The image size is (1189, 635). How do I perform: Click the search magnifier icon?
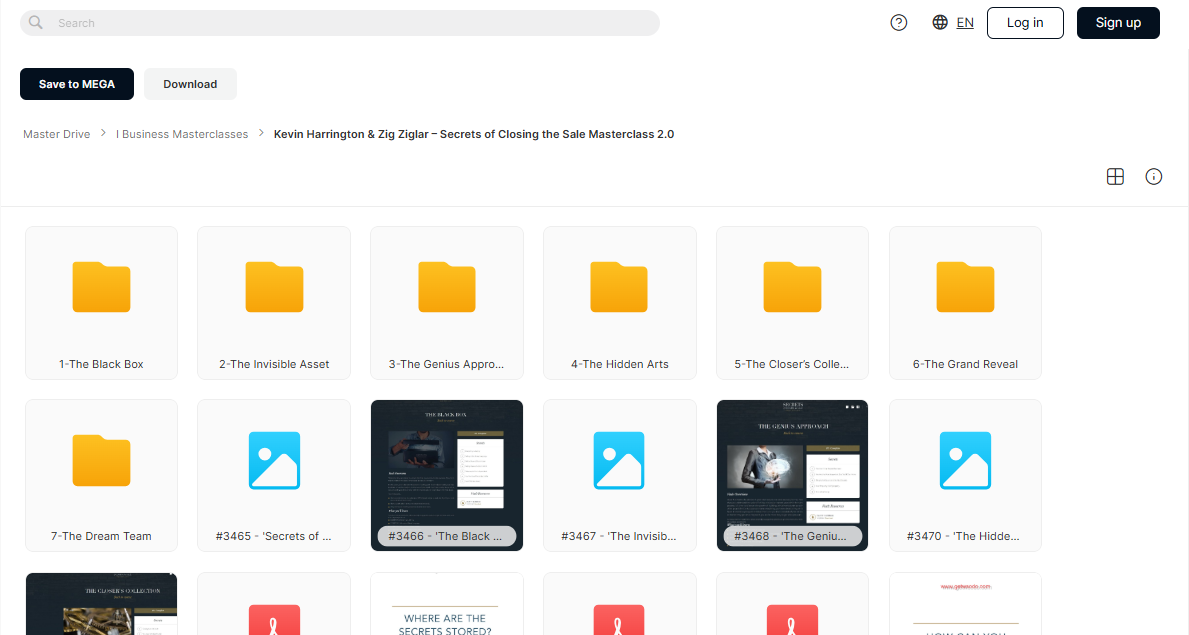[x=36, y=23]
